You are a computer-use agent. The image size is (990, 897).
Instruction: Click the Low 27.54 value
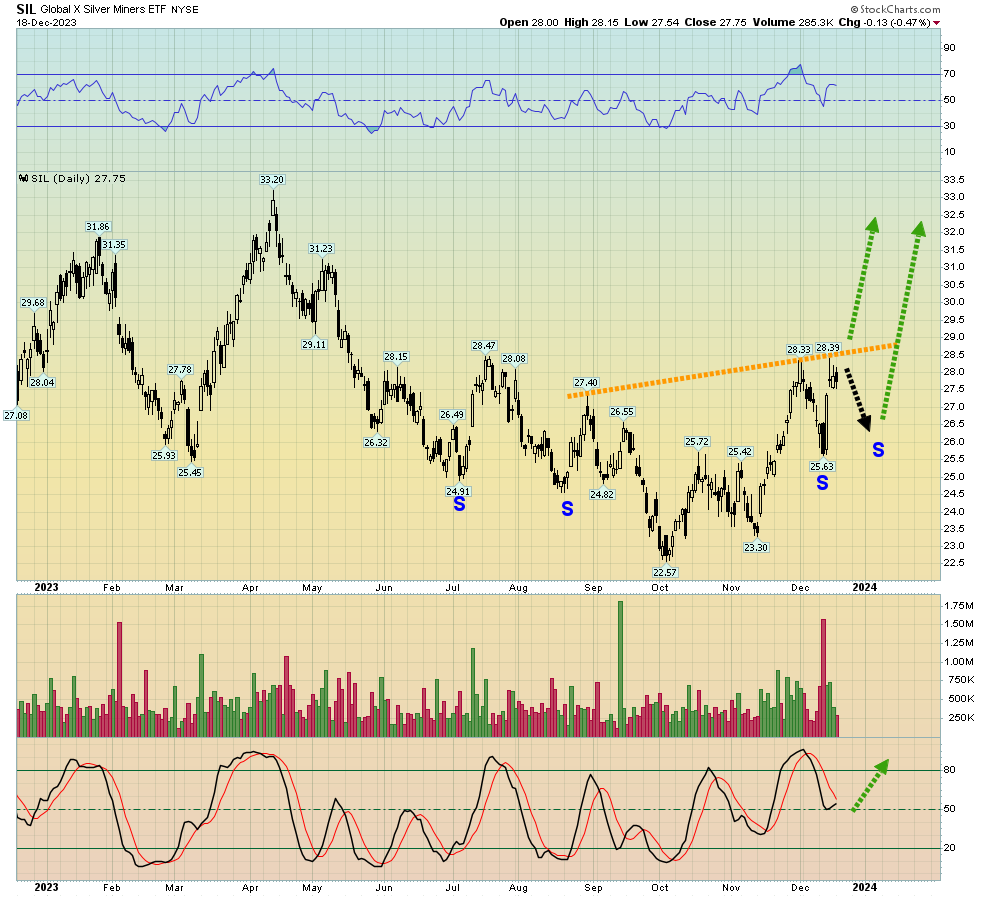652,22
